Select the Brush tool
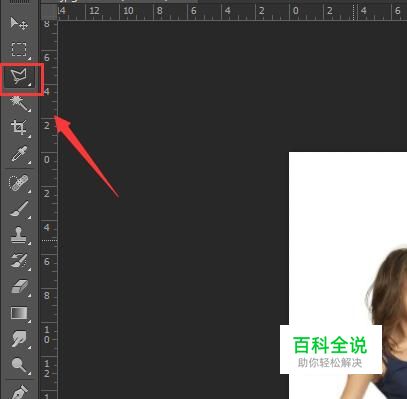This screenshot has height=399, width=407. (19, 209)
